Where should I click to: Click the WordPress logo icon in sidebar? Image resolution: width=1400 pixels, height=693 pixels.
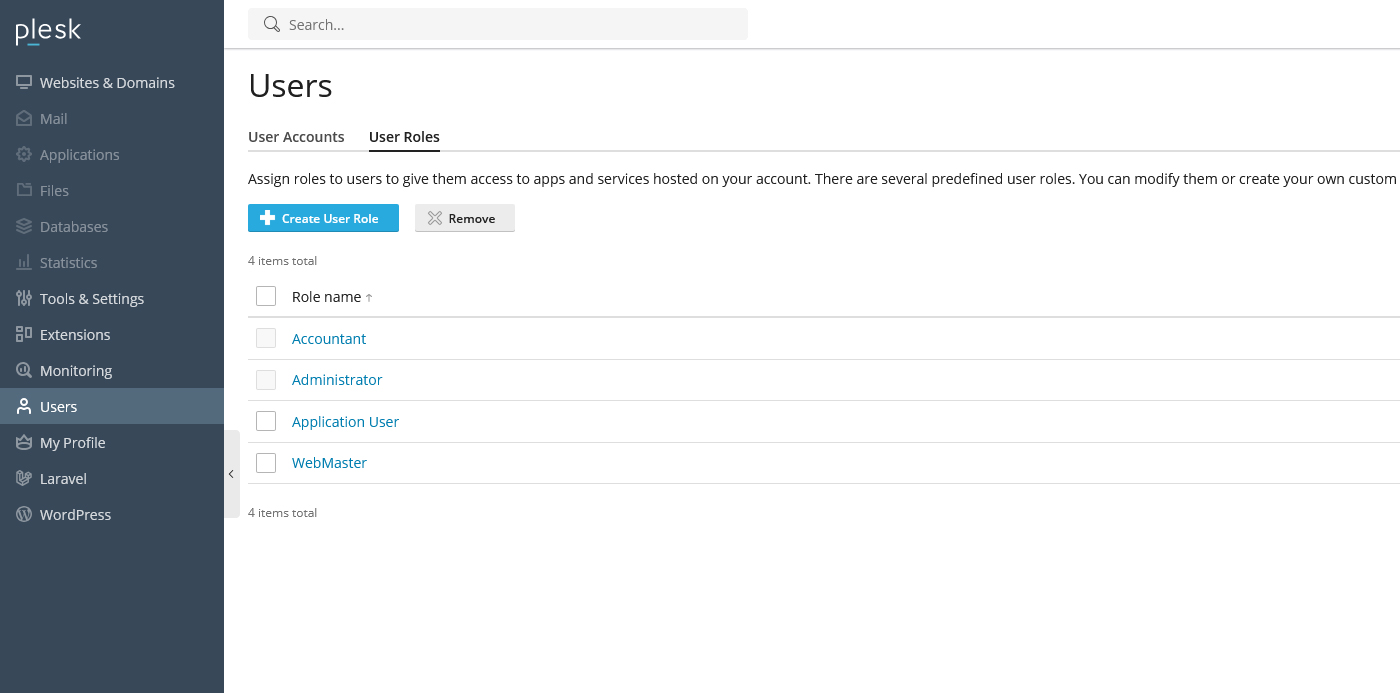(24, 515)
